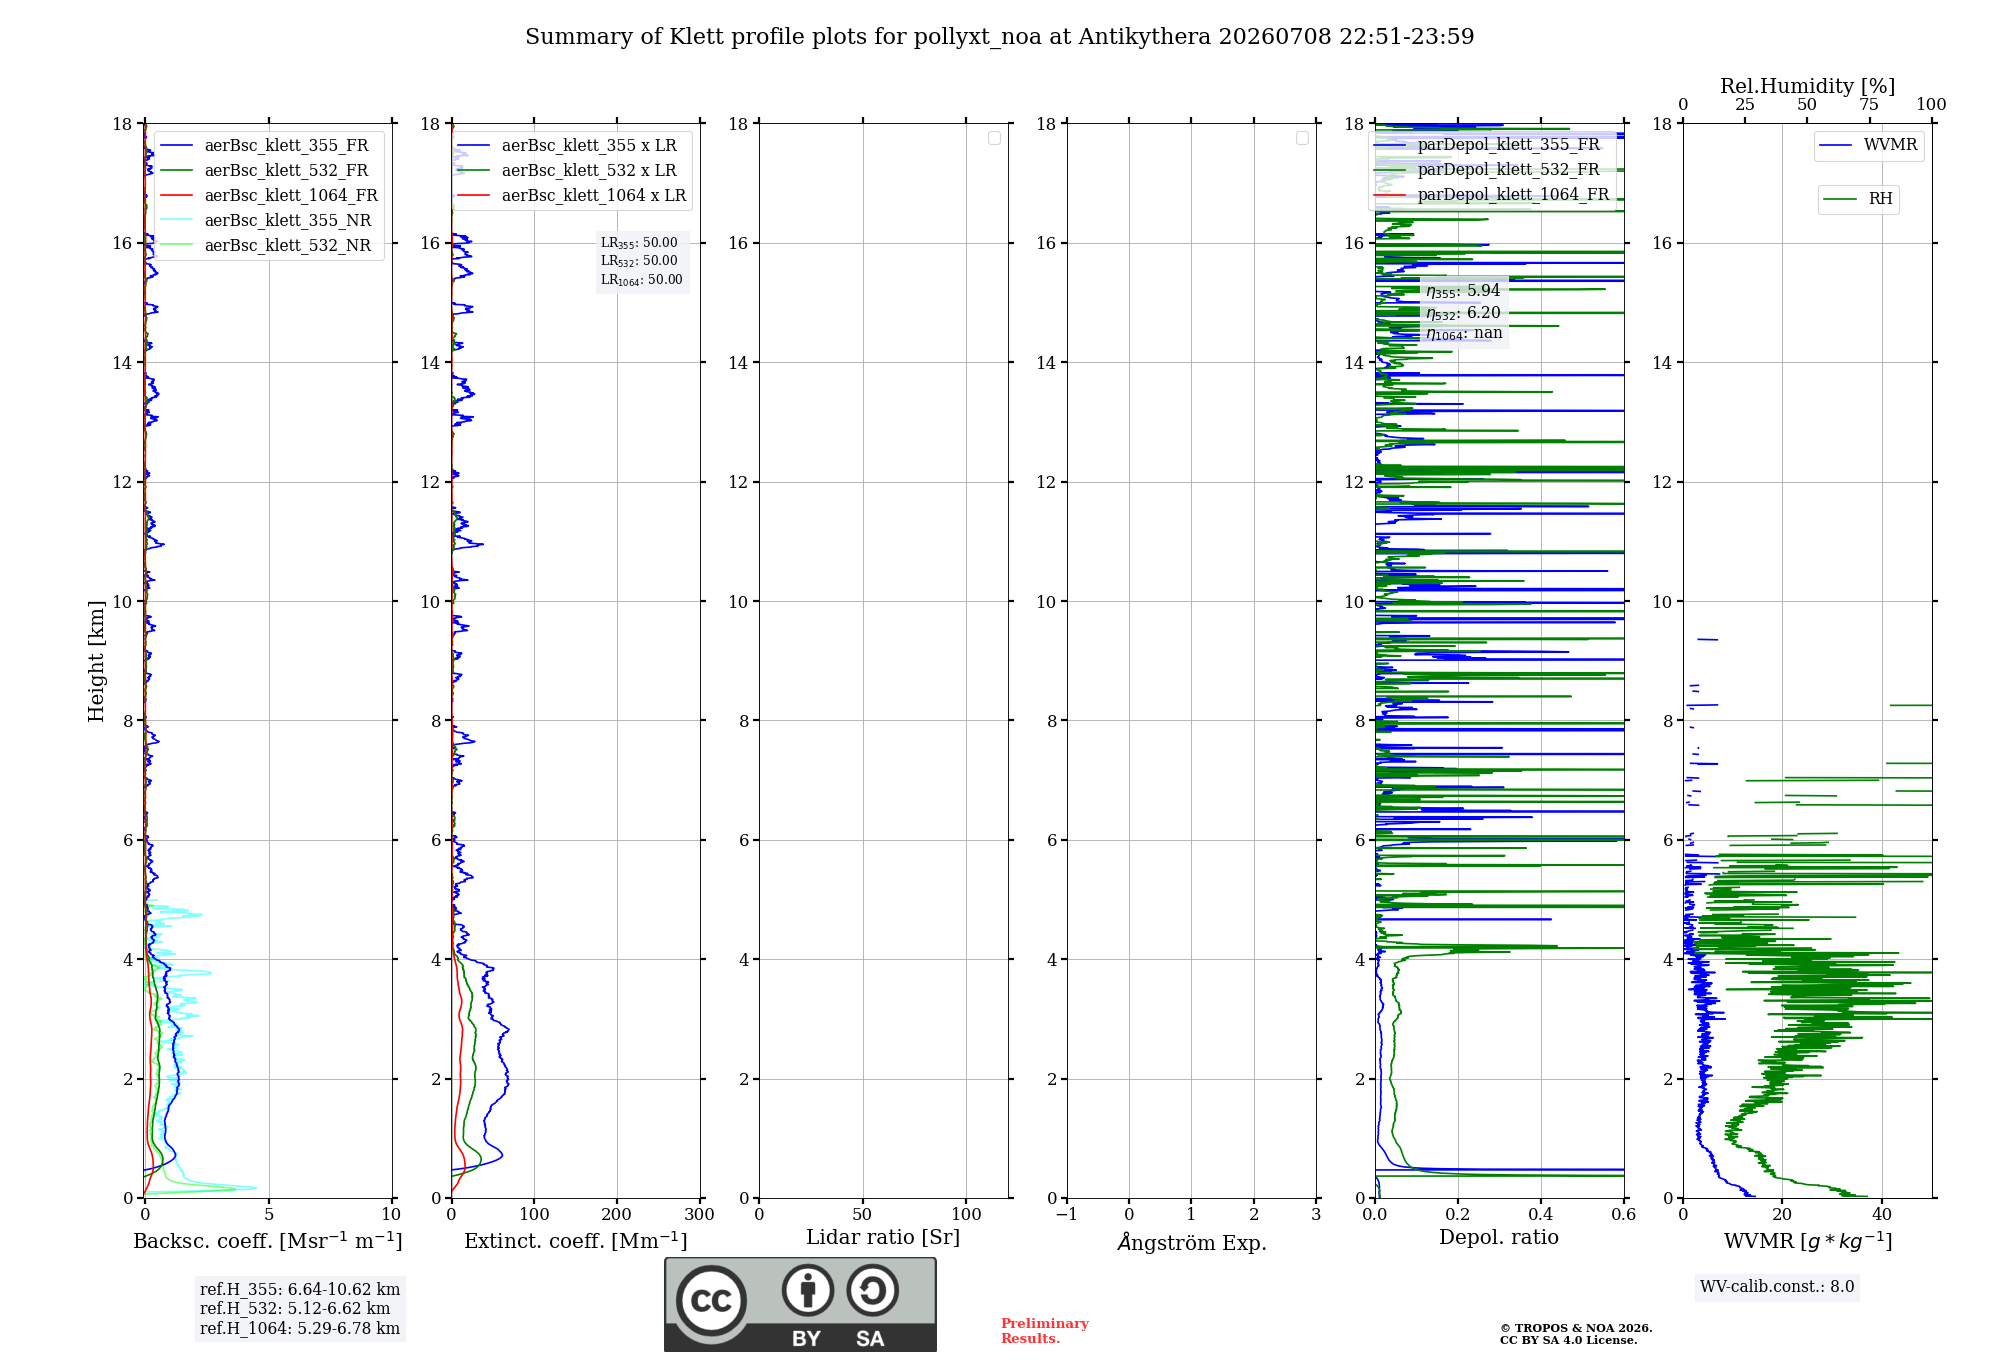Click the ref.H_355 reference height text
This screenshot has height=1360, width=2000.
coord(300,1290)
